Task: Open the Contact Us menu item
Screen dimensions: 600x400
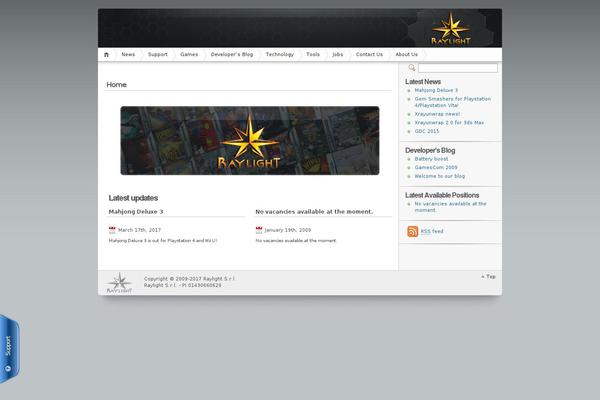Action: coord(369,54)
